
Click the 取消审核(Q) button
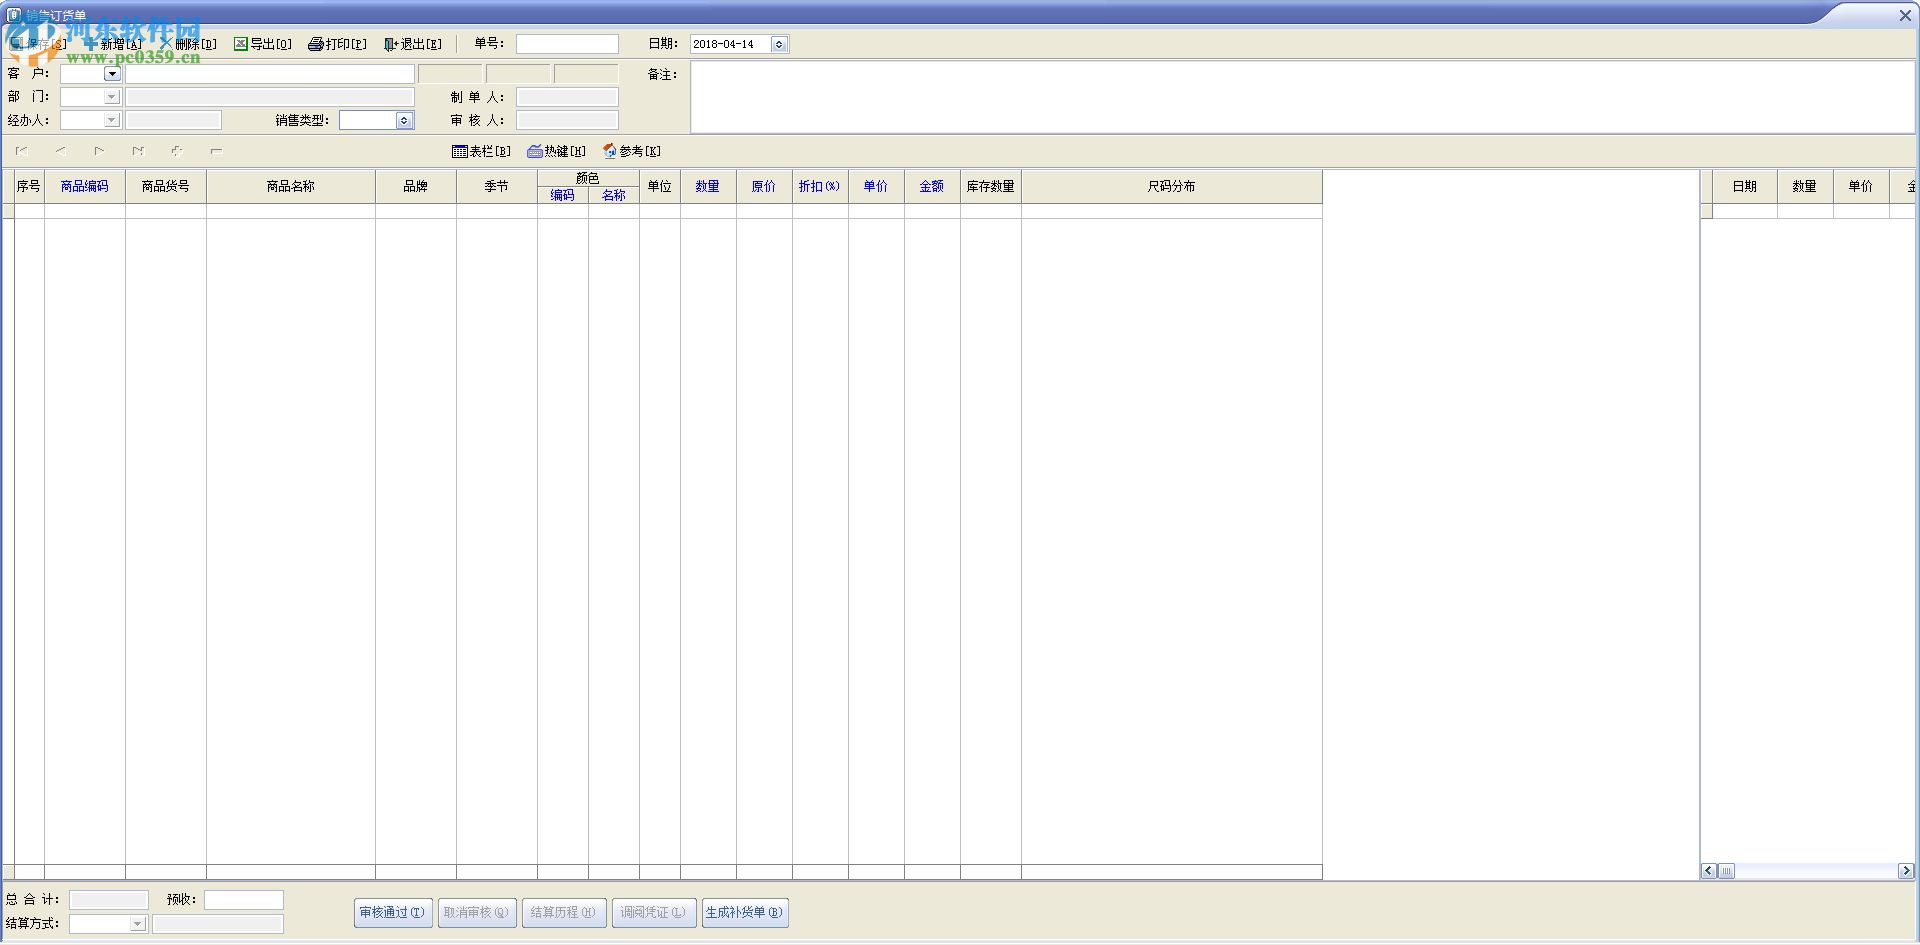477,913
